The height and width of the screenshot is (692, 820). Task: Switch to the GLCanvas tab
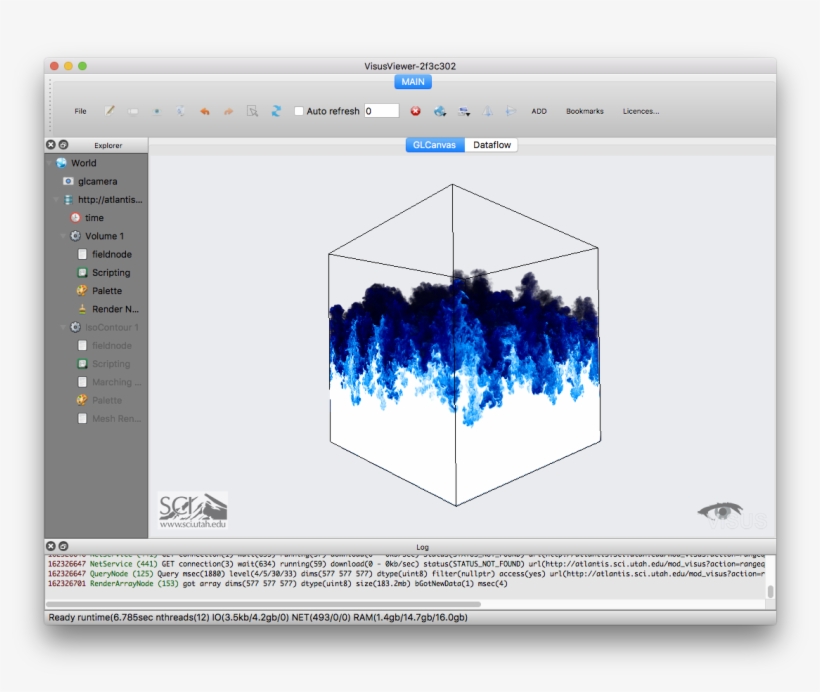pos(434,145)
